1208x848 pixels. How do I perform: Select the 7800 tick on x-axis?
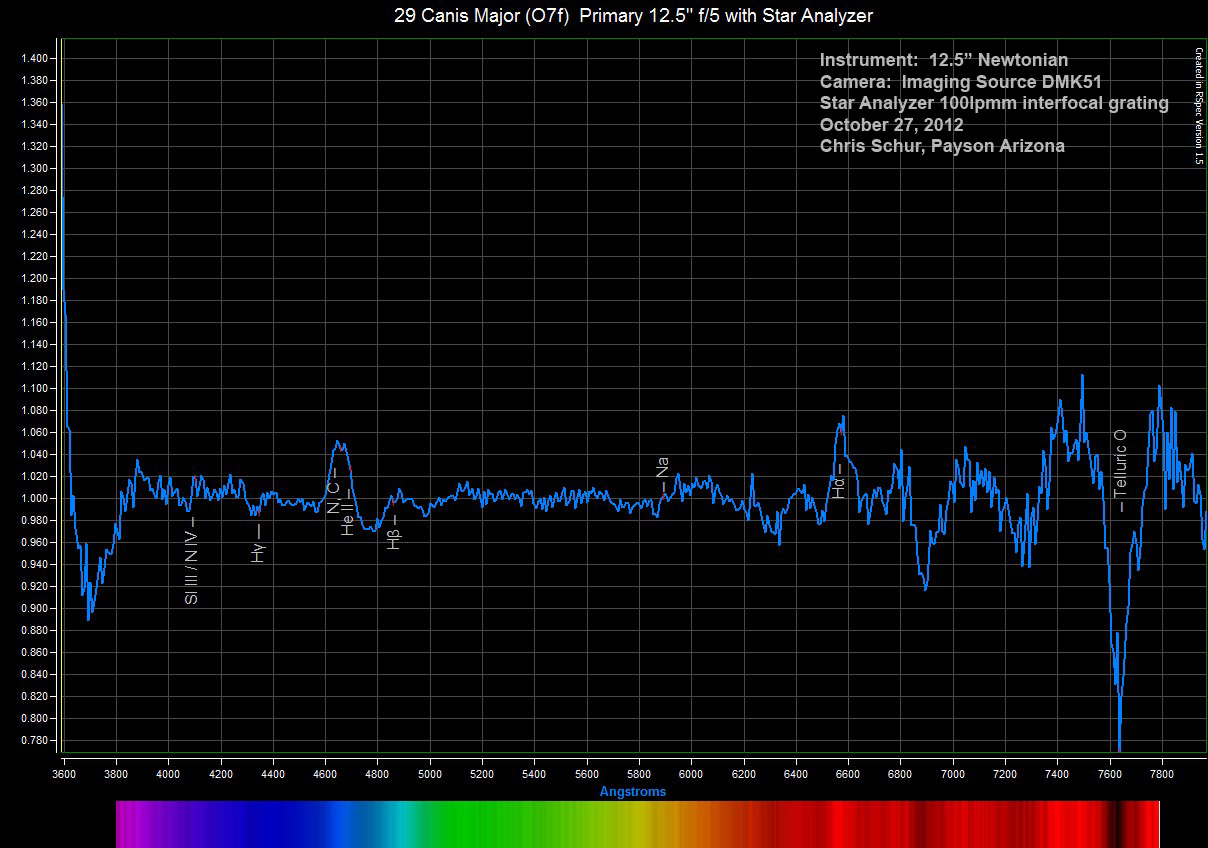coord(1162,773)
